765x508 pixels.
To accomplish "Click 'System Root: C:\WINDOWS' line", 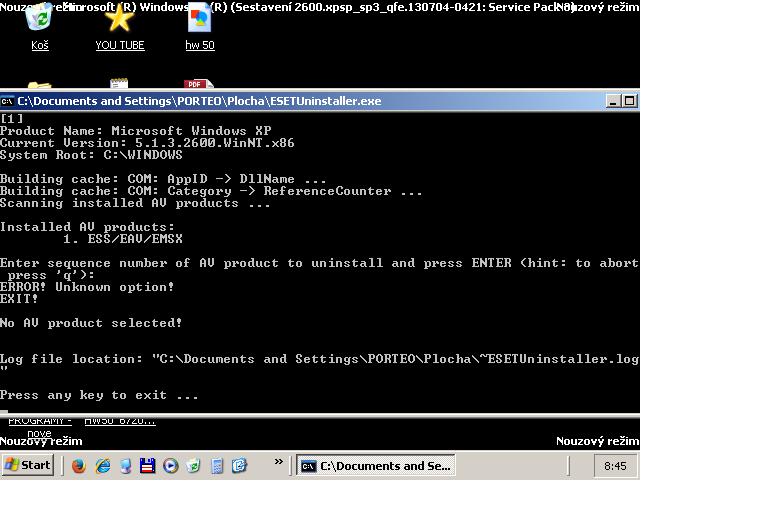I will (x=91, y=155).
